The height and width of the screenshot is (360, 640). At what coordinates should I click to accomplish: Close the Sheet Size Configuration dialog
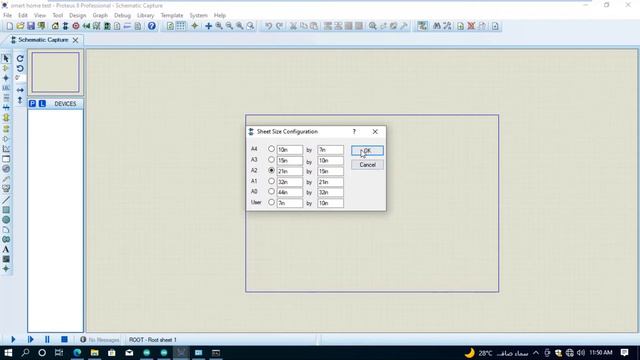pos(375,131)
